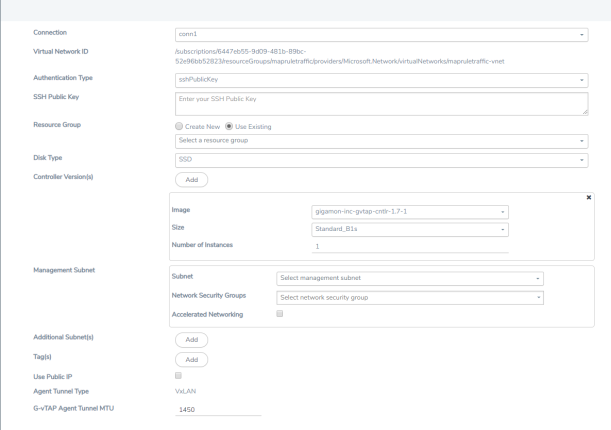This screenshot has width=611, height=430.
Task: Select the Create New resource group option
Action: (x=179, y=126)
